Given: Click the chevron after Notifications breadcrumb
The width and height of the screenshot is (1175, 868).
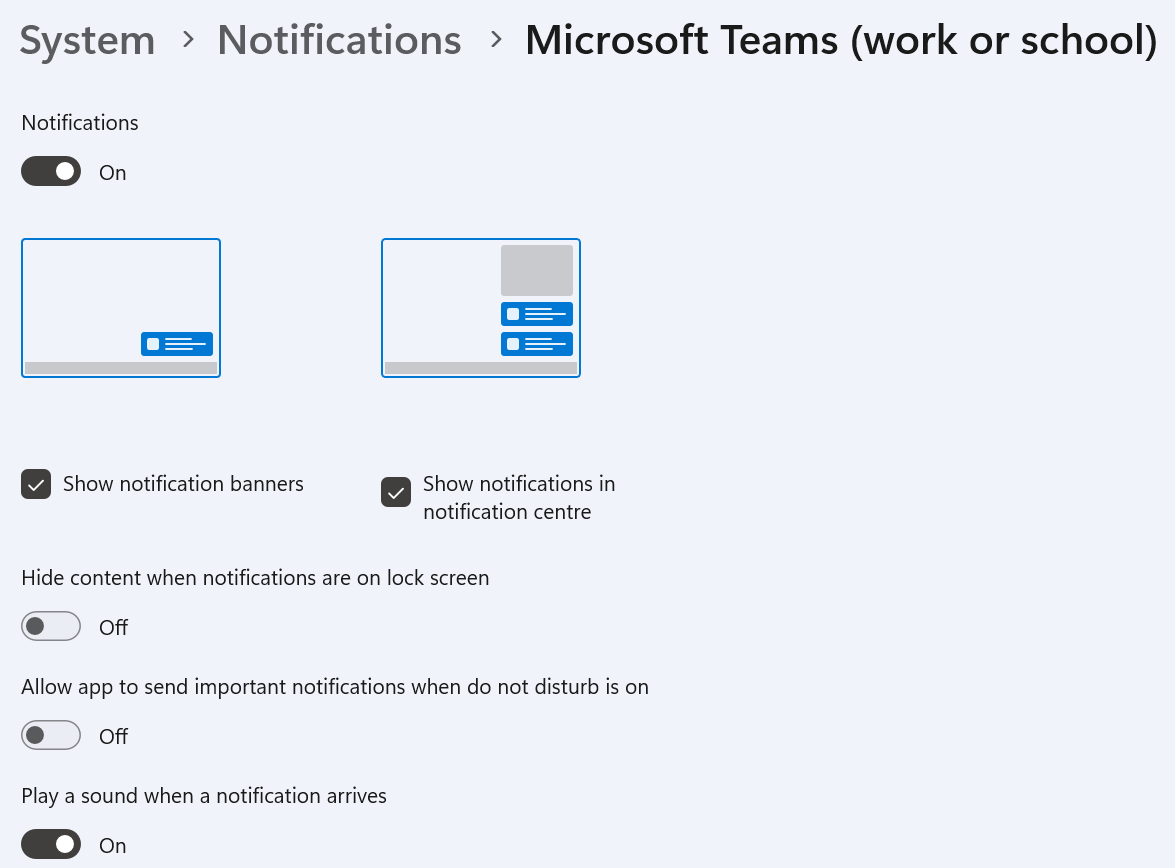Looking at the screenshot, I should pos(495,40).
